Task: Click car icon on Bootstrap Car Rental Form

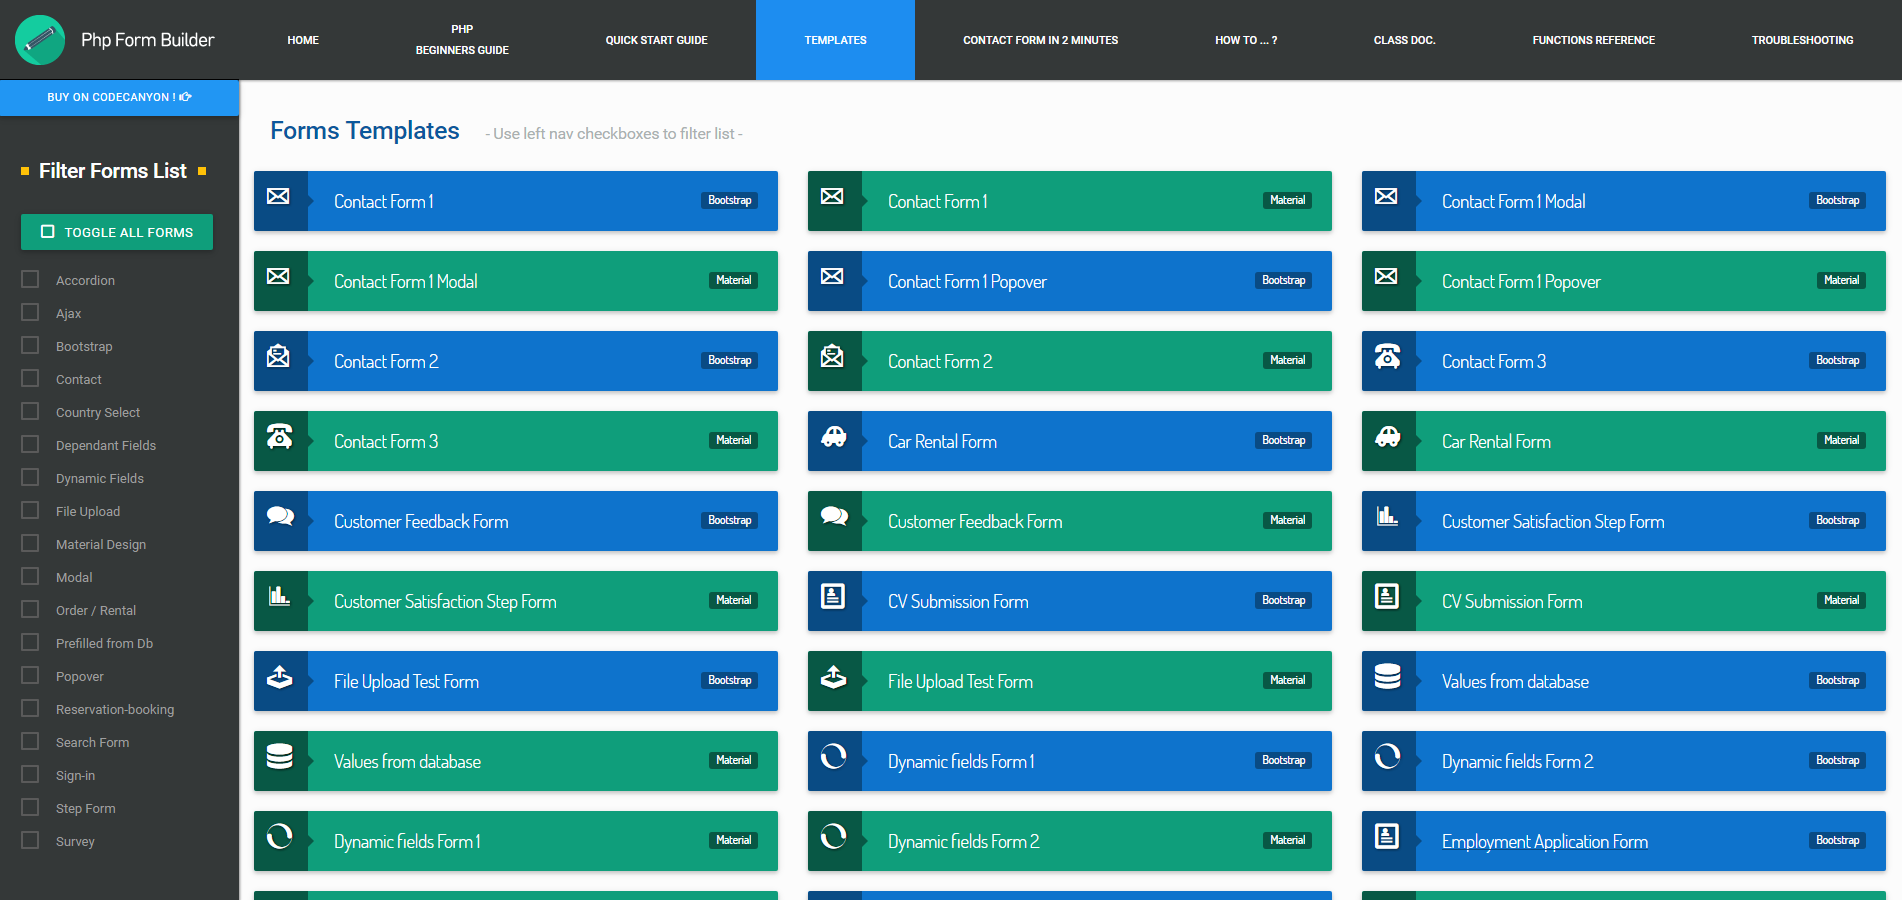Action: point(833,437)
